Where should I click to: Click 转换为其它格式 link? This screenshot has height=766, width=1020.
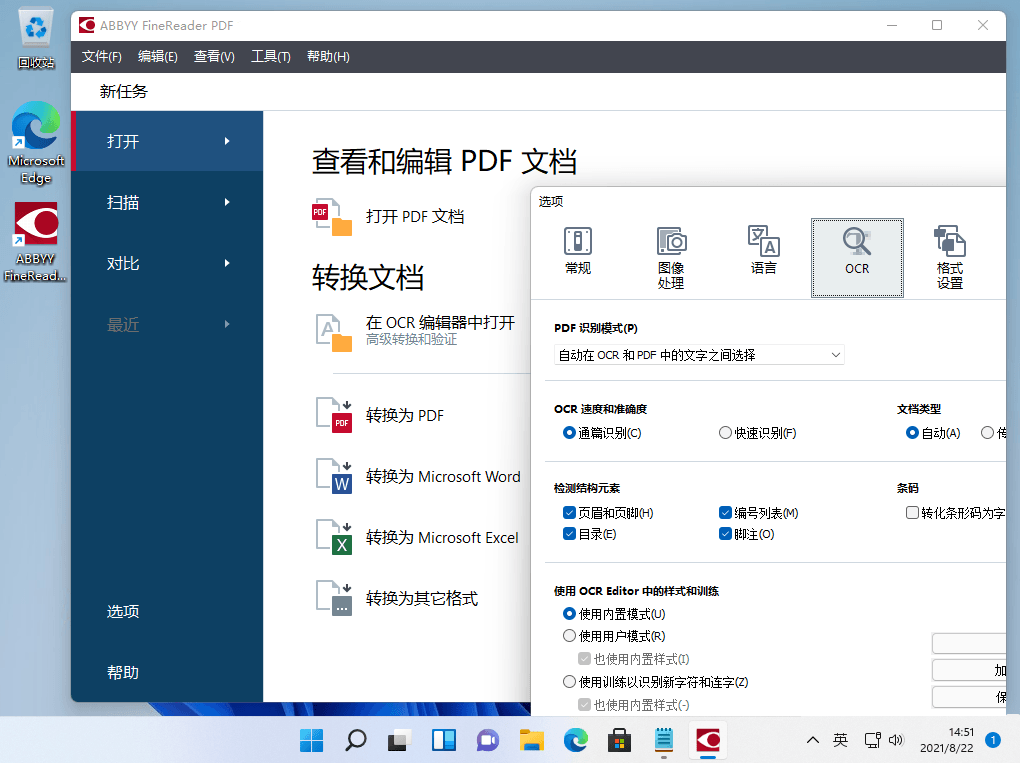422,598
